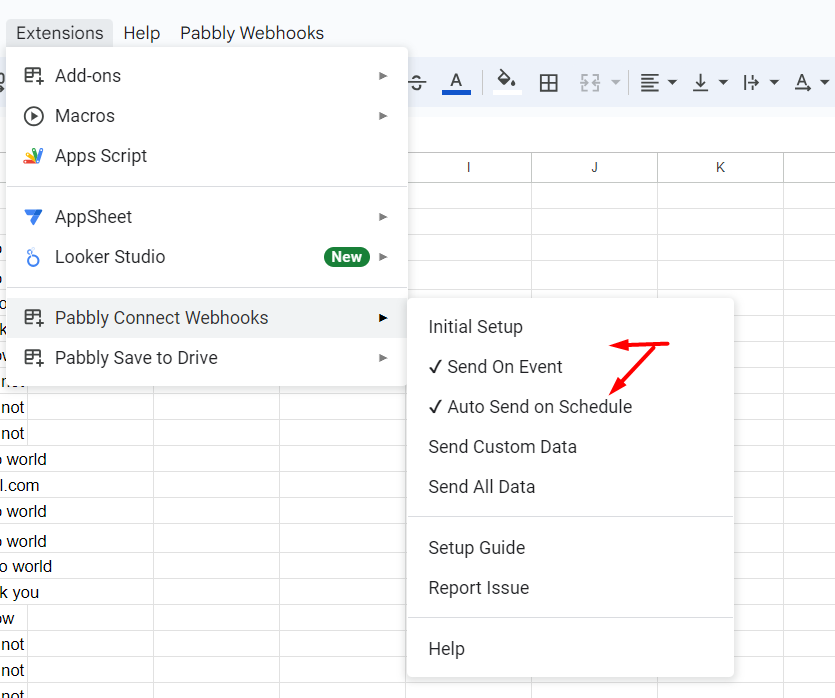Expand the Add-ons submenu arrow
Viewport: 835px width, 698px height.
point(383,76)
